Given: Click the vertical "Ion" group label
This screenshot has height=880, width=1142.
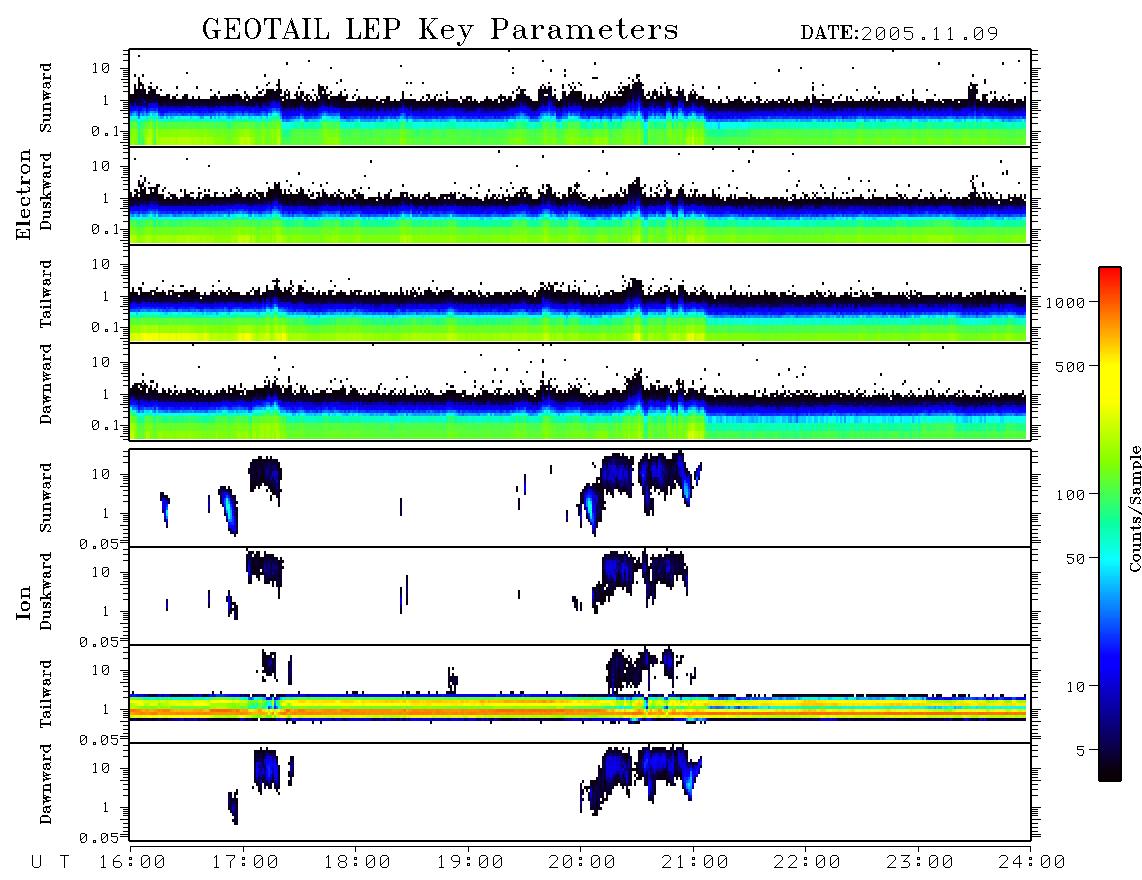Looking at the screenshot, I should click(x=23, y=602).
